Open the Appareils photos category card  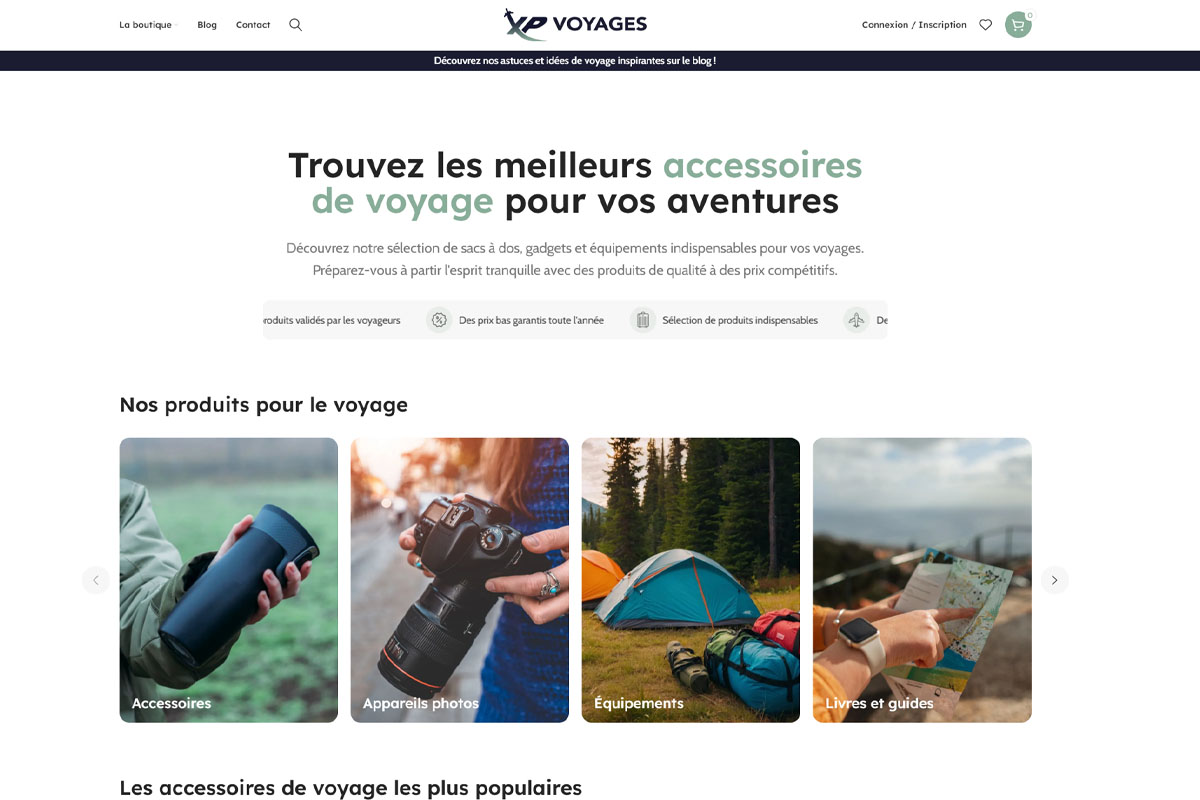point(460,580)
